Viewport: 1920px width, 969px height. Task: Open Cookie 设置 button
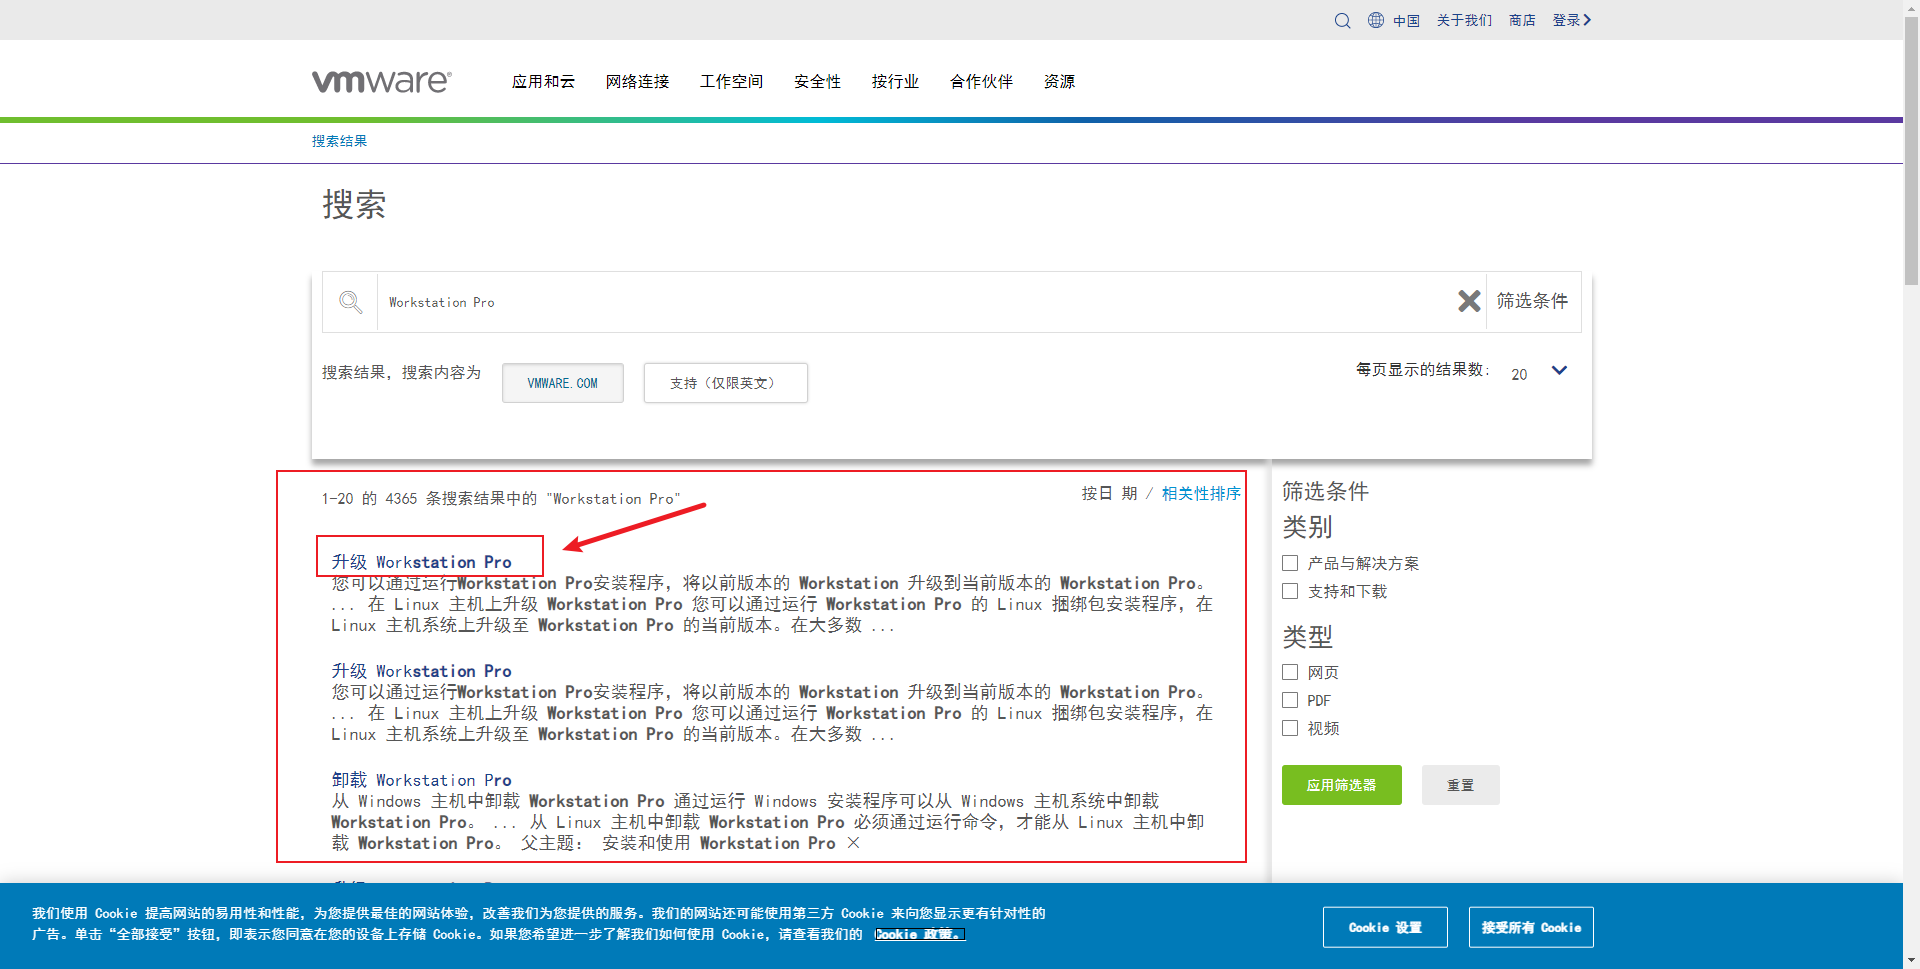(1385, 927)
